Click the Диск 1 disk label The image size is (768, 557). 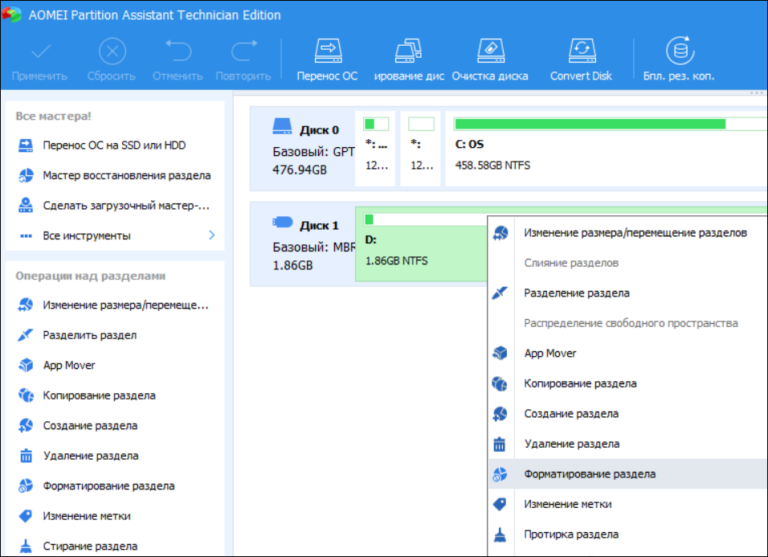(319, 225)
